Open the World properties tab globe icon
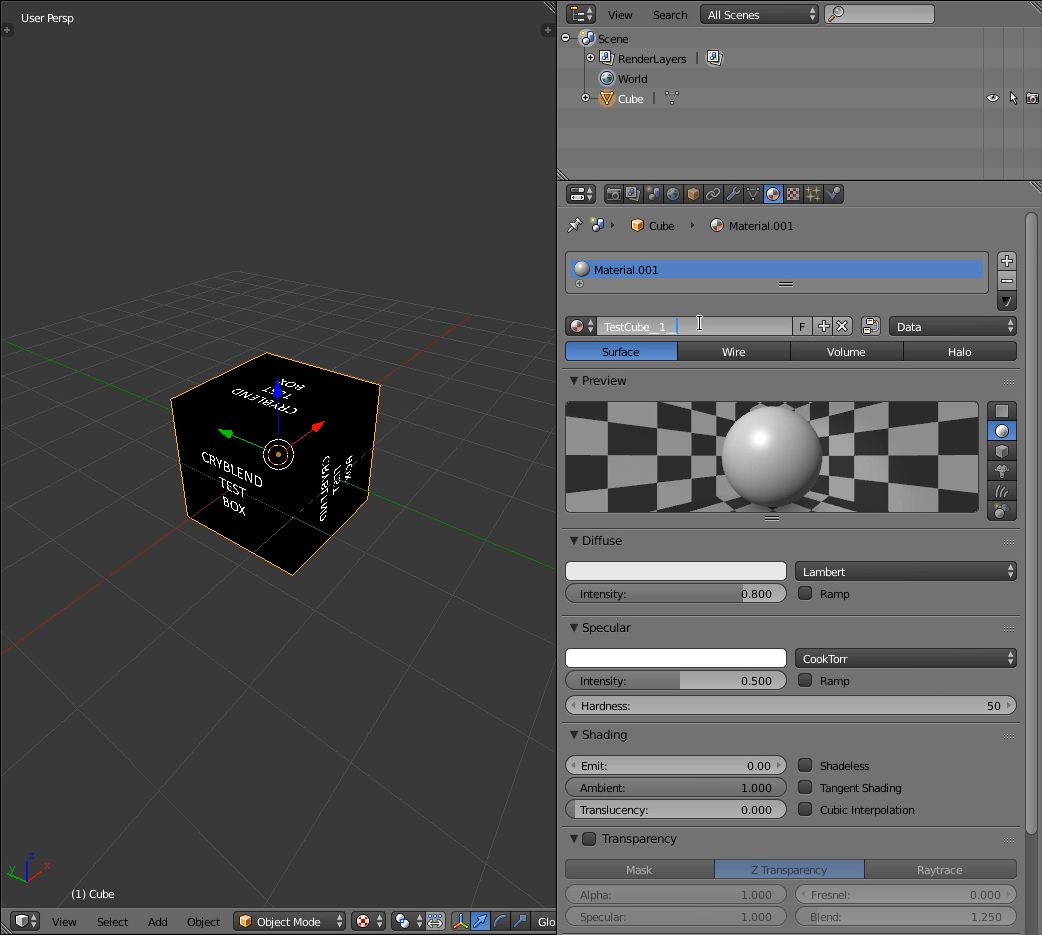 click(x=673, y=194)
